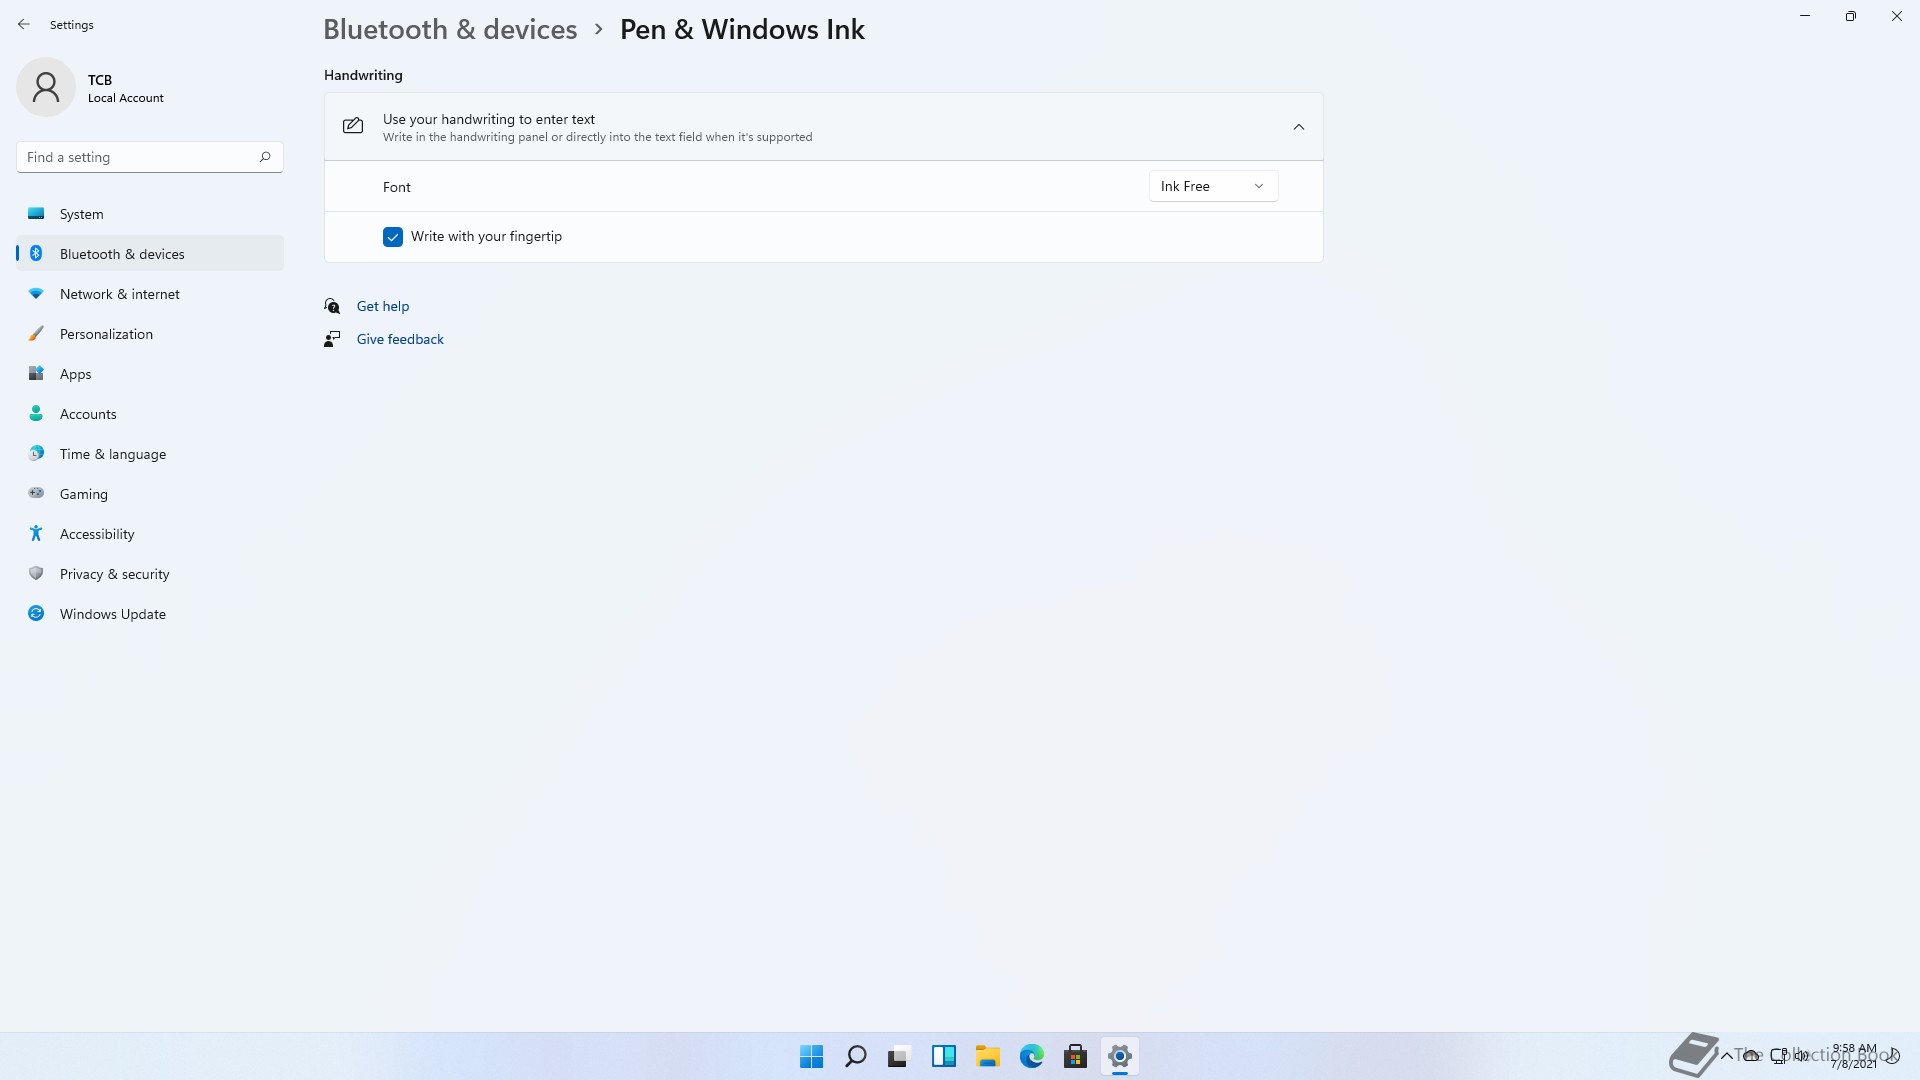Viewport: 1920px width, 1080px height.
Task: Go back with the Settings arrow
Action: [24, 24]
